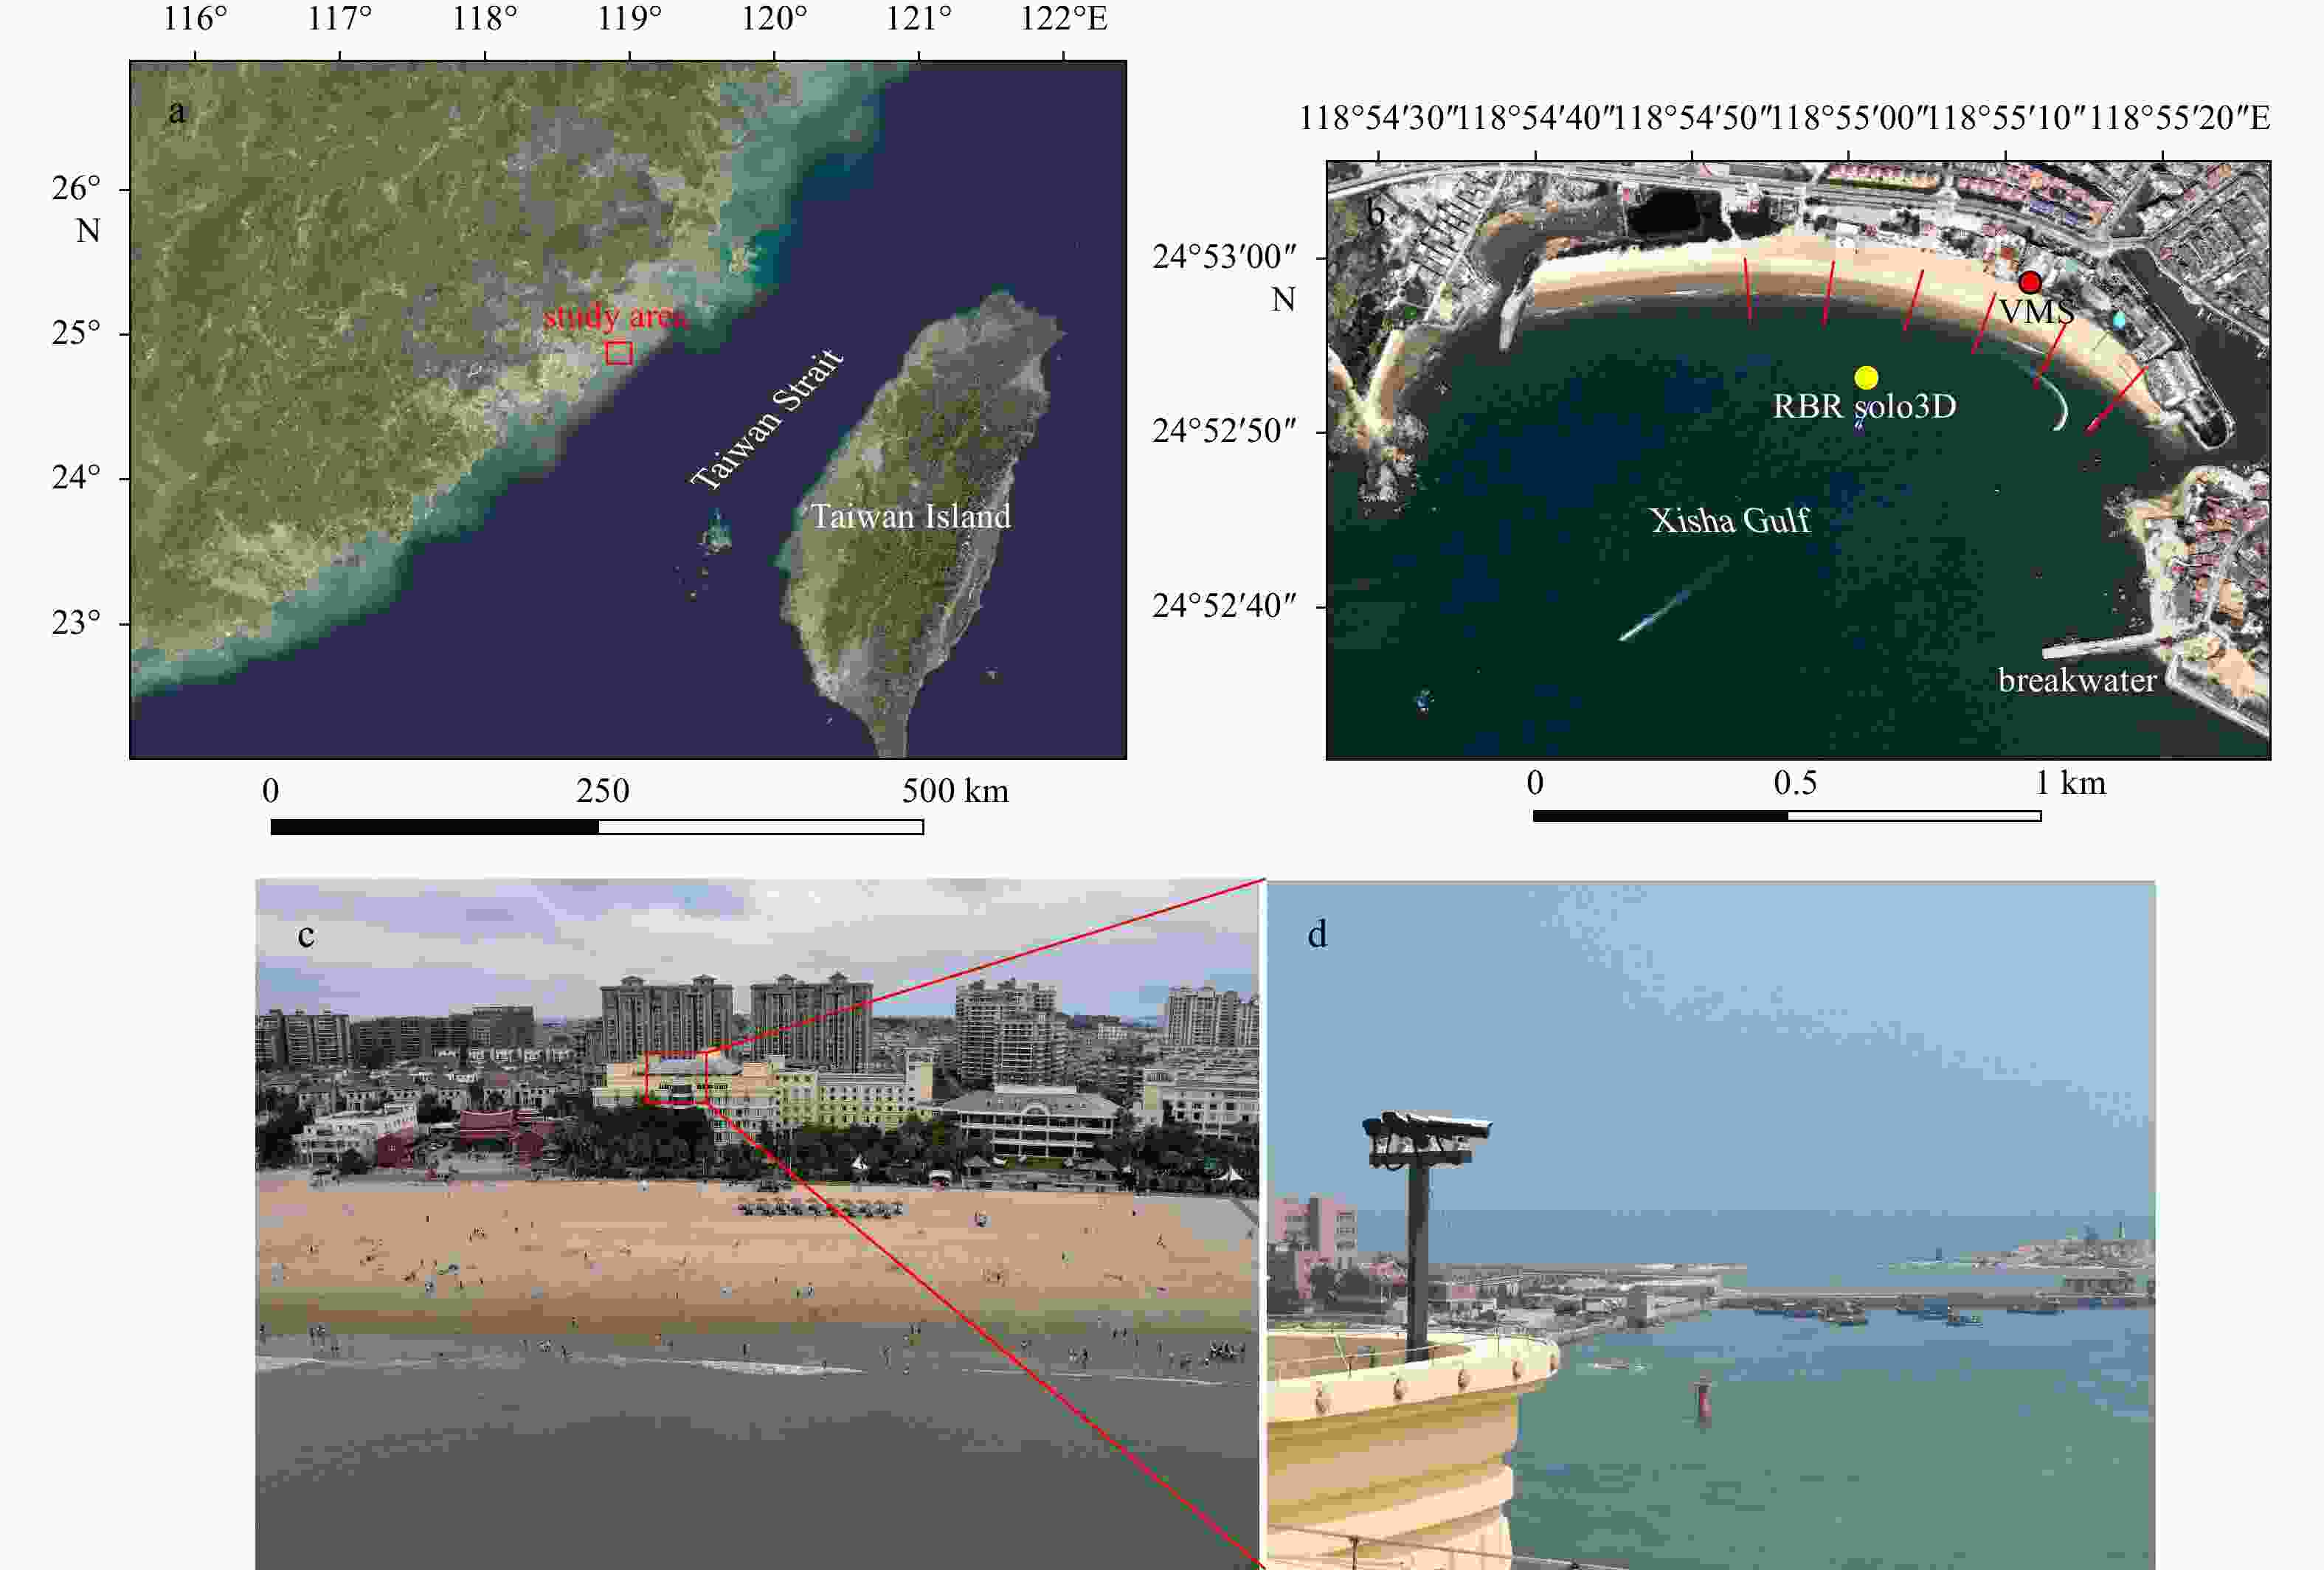Click the red VMS station marker dot
The width and height of the screenshot is (2324, 1570).
(x=2029, y=282)
